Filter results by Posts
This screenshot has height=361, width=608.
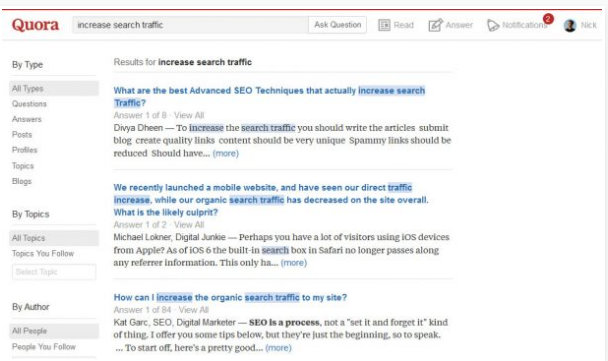(x=22, y=135)
